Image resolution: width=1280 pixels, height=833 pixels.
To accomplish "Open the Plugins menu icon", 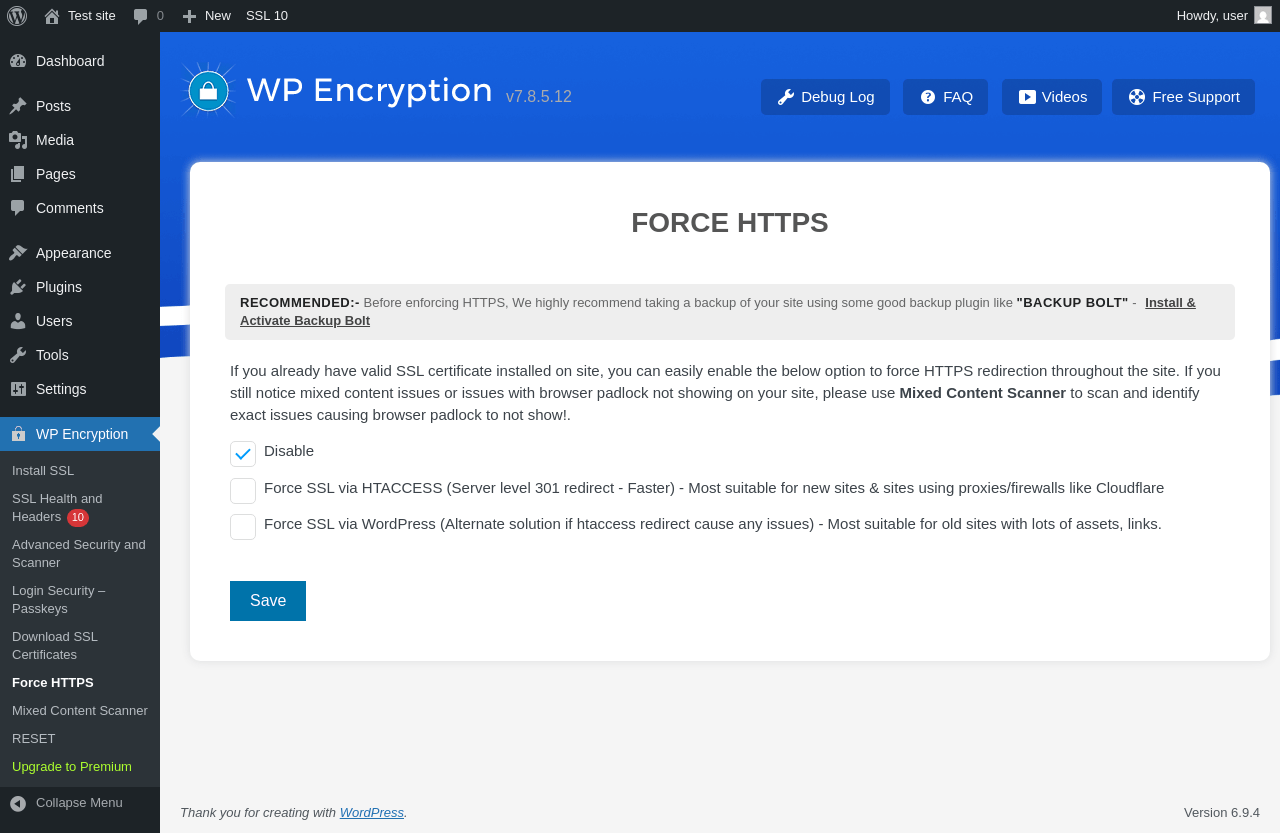I will click(x=18, y=287).
